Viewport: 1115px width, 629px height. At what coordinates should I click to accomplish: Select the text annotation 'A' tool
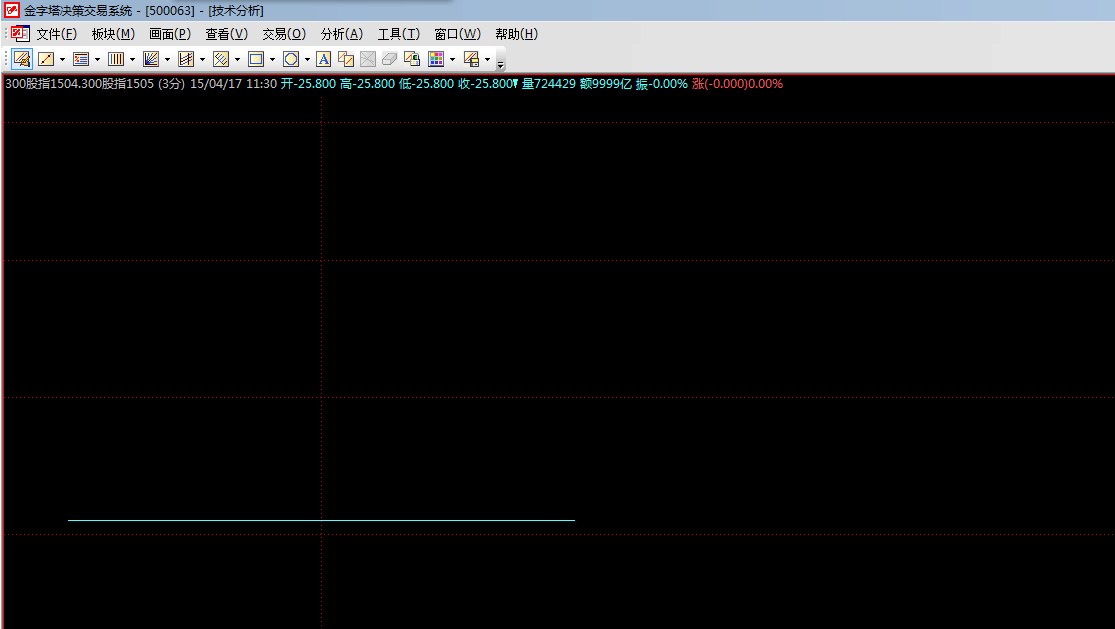click(x=324, y=59)
